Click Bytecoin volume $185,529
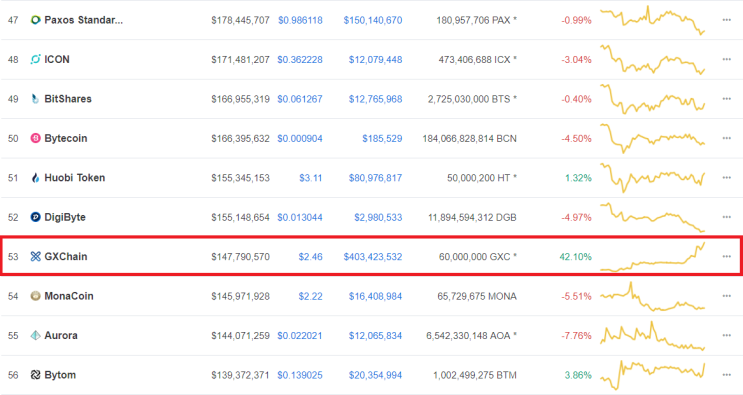 click(382, 138)
